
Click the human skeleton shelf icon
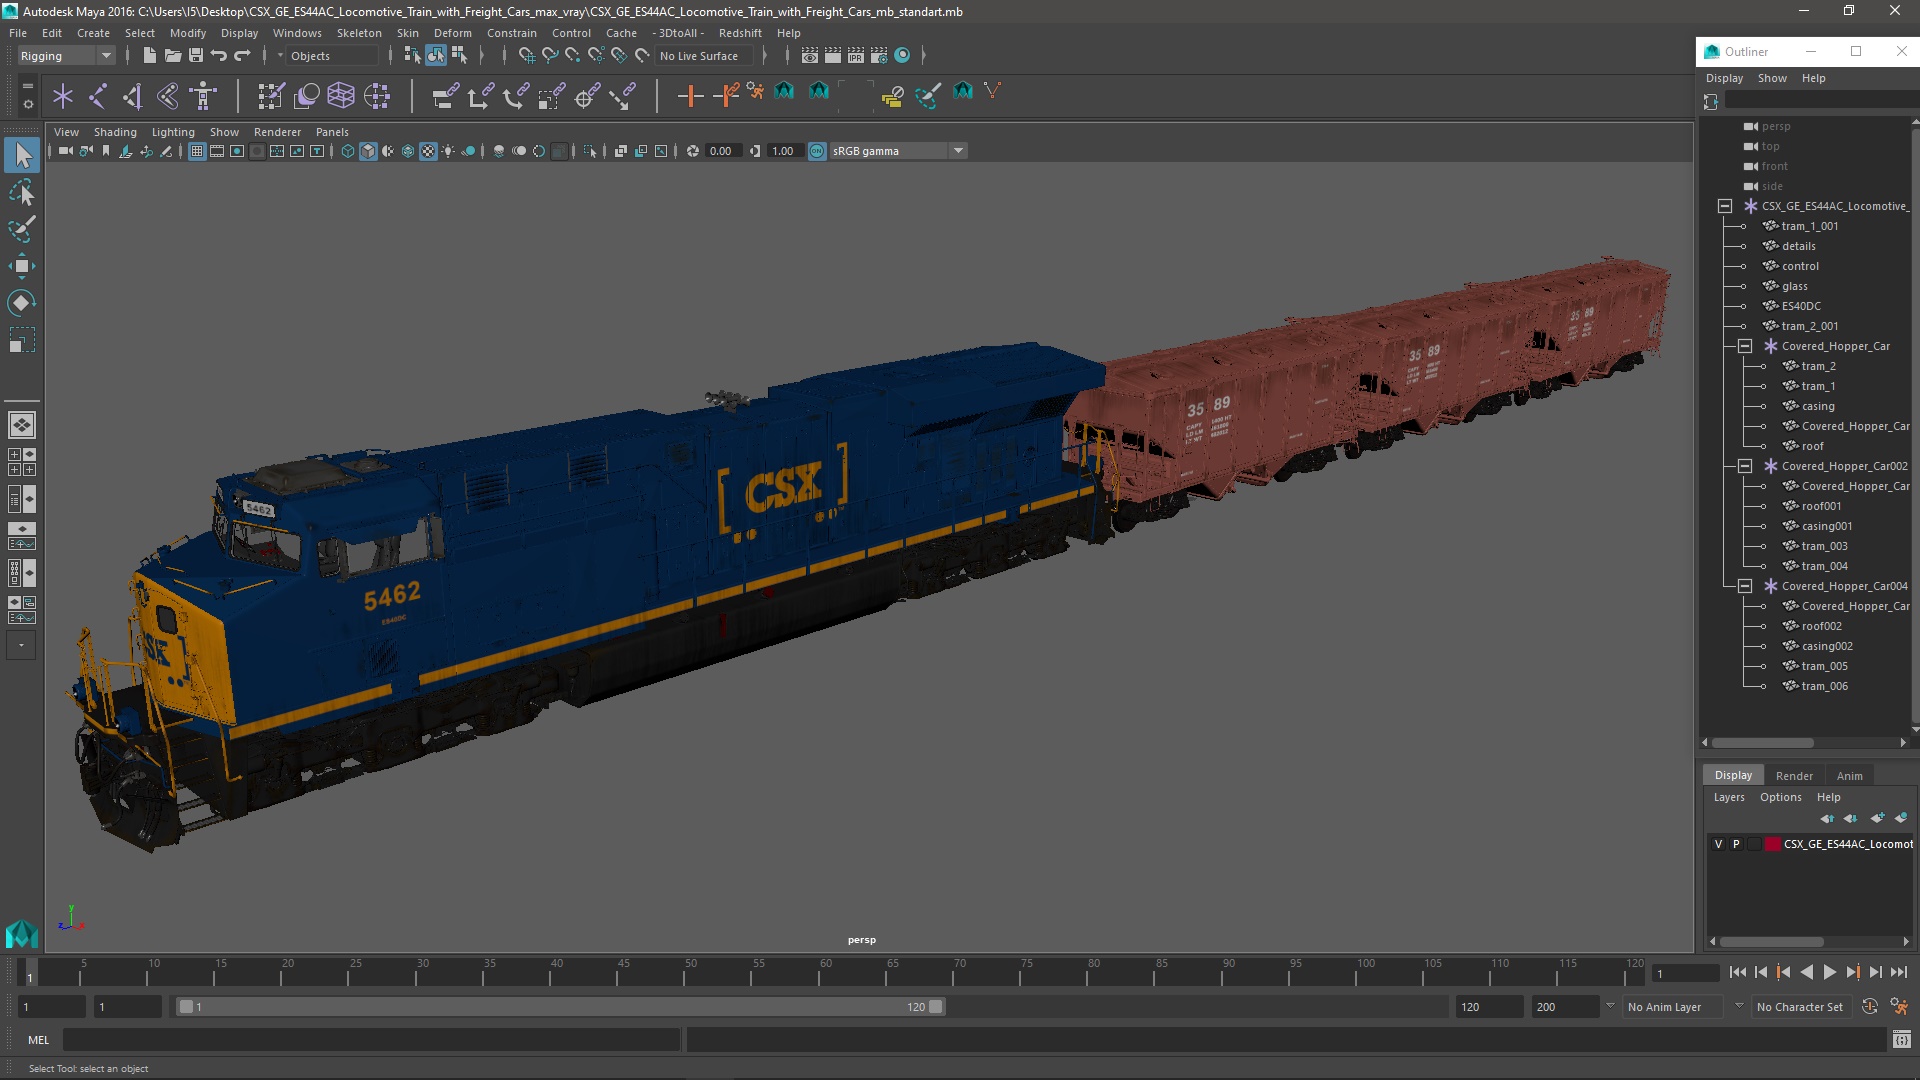pyautogui.click(x=204, y=96)
